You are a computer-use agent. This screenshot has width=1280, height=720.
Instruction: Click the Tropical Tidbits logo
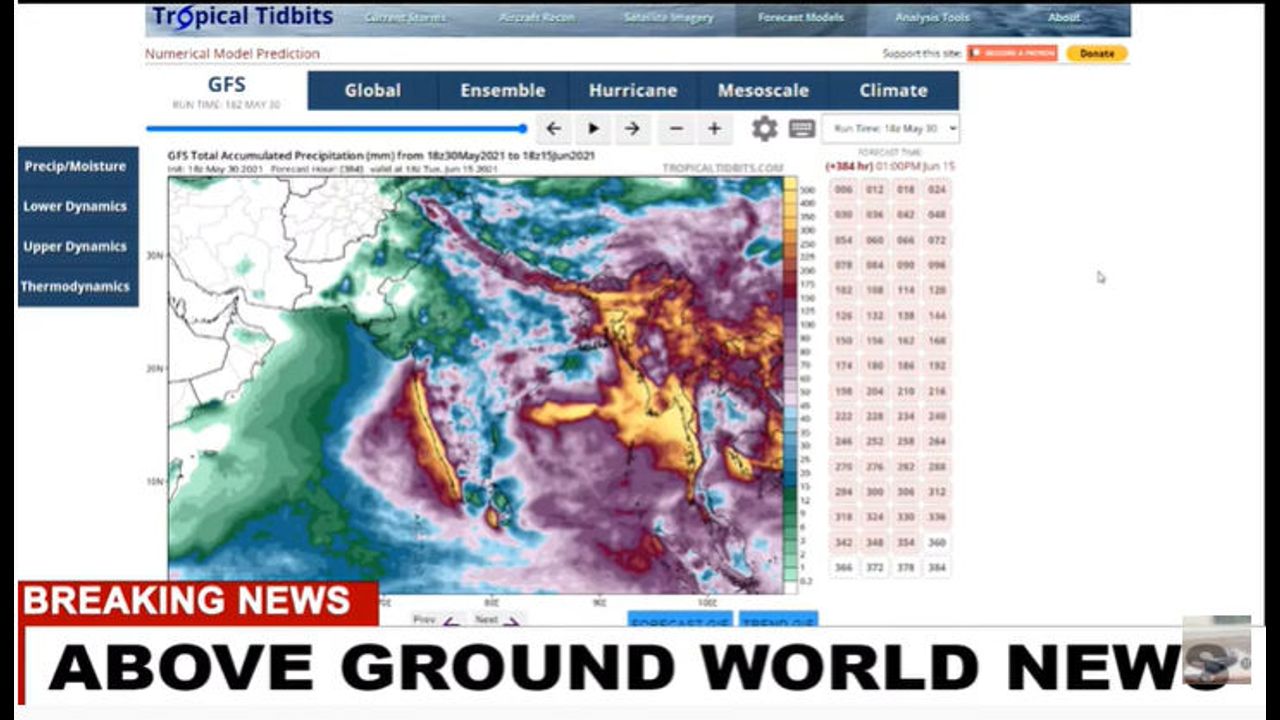point(242,18)
